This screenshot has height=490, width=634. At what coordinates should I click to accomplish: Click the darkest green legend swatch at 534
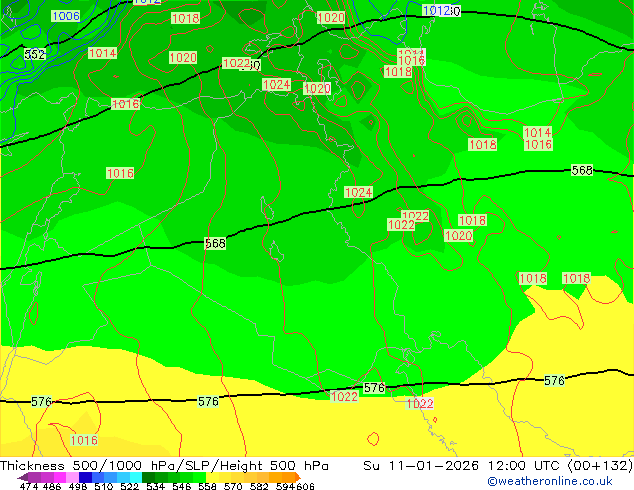pos(148,477)
